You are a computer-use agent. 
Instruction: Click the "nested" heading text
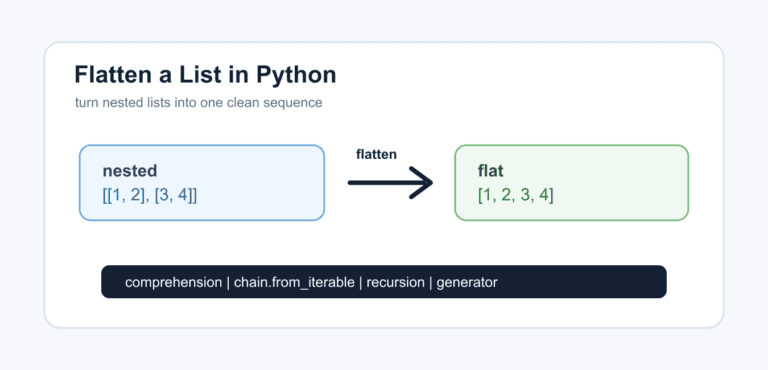click(130, 171)
